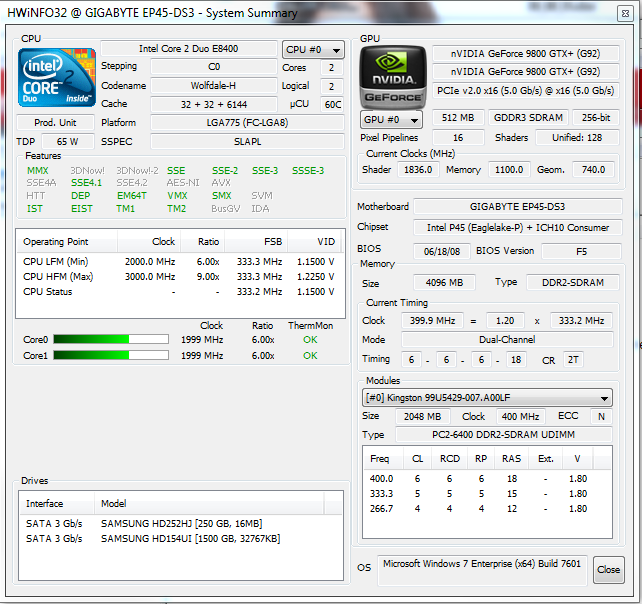Close the System Summary window with X
The width and height of the screenshot is (642, 604).
[x=625, y=14]
